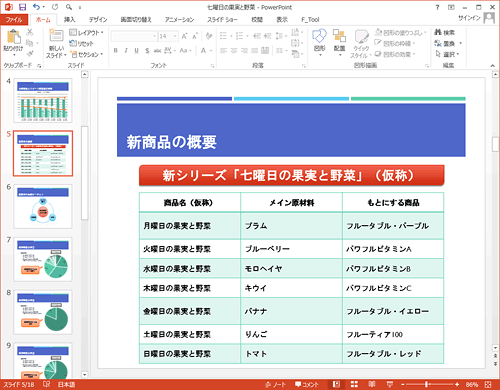This screenshot has width=500, height=390.
Task: Click the リセット (Reset) slide button
Action: [x=81, y=43]
